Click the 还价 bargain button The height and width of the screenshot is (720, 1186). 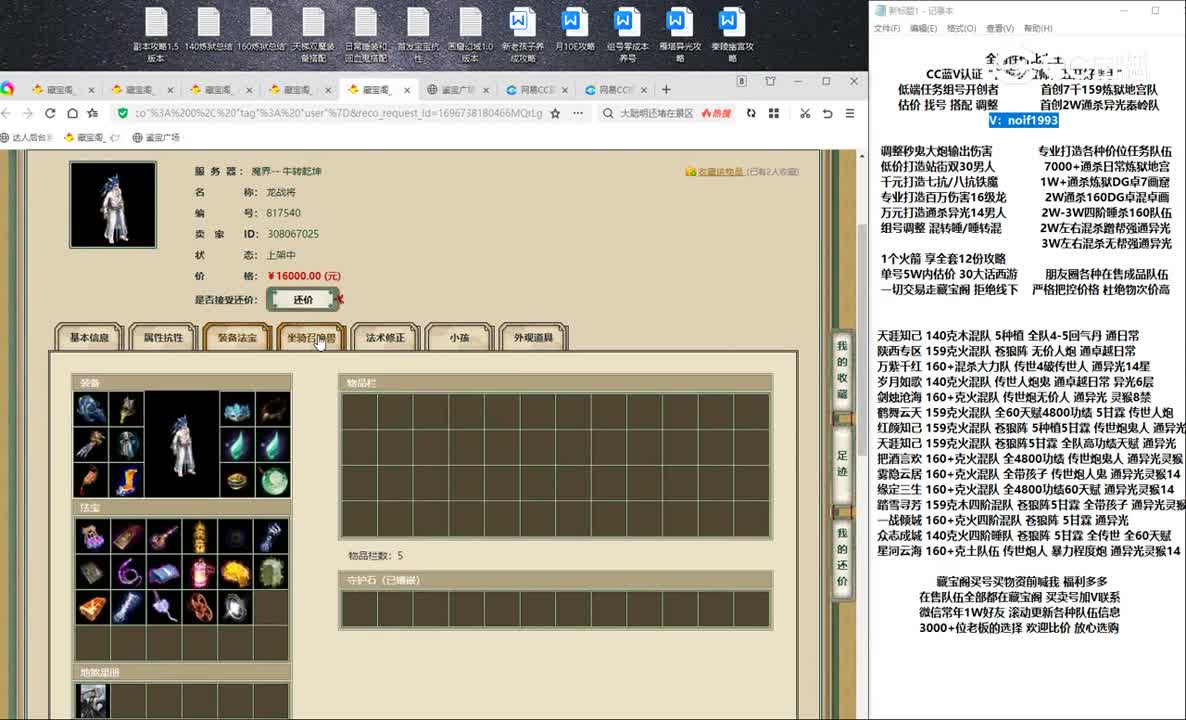[303, 299]
